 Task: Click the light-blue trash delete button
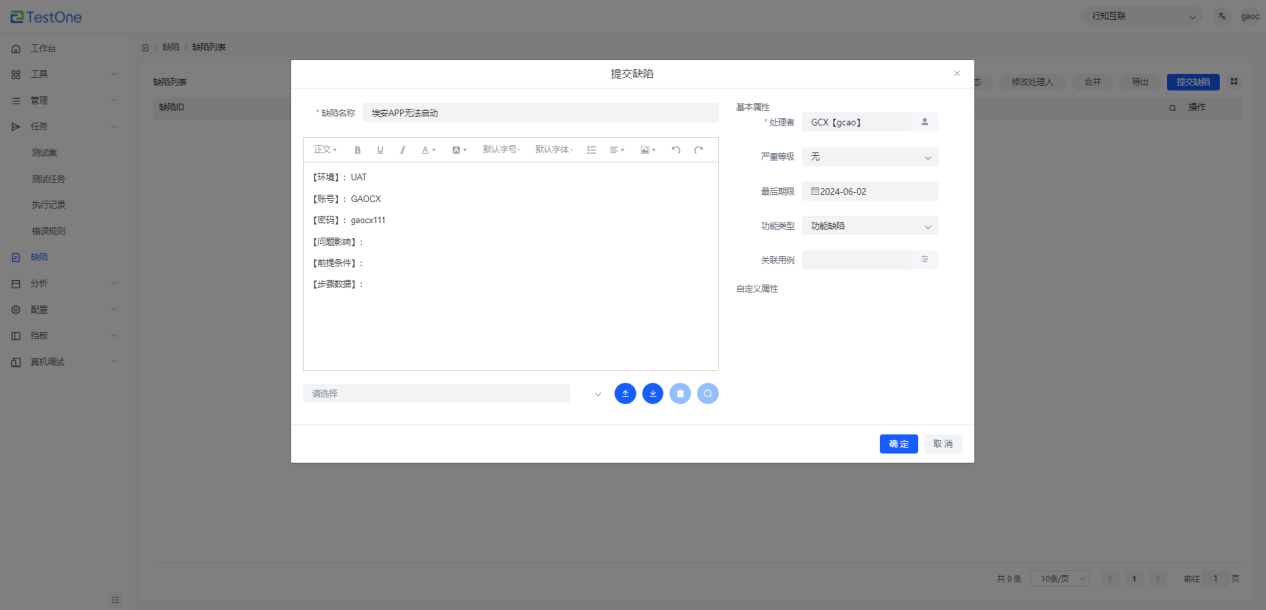point(680,394)
